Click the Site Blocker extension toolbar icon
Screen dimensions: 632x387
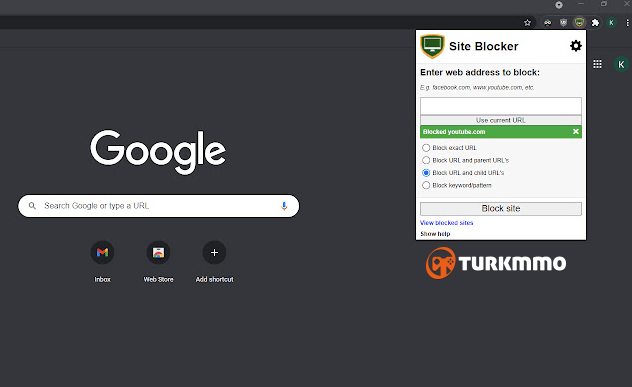(579, 23)
